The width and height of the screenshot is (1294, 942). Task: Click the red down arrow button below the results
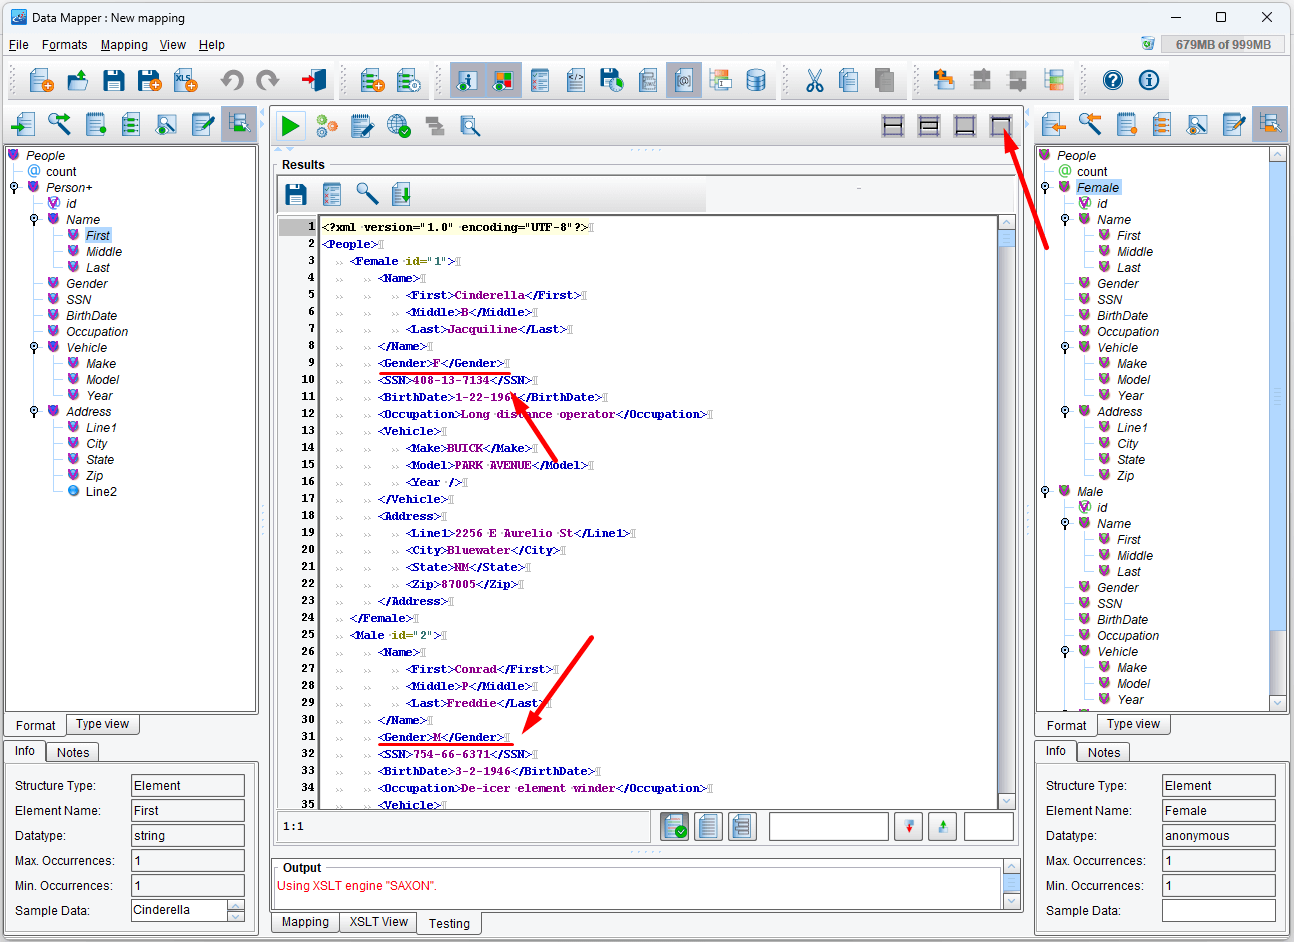908,827
